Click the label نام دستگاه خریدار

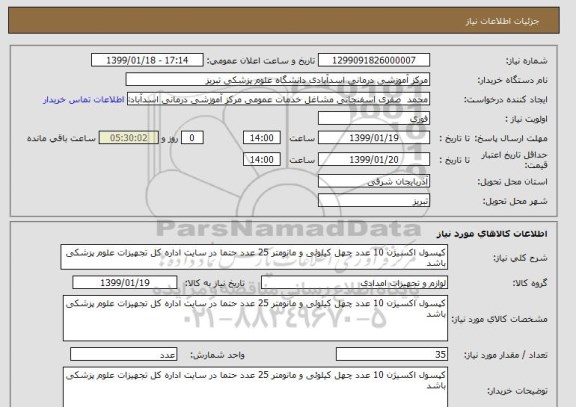512,80
